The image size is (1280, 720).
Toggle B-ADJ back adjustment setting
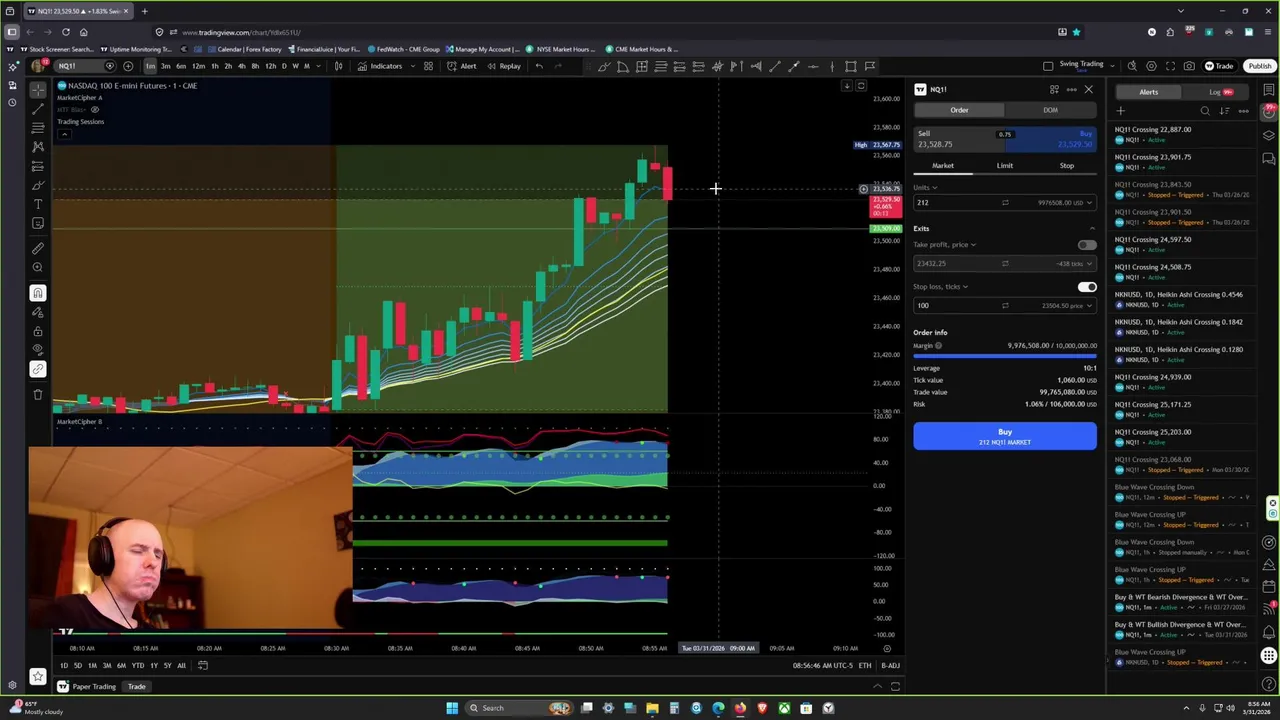coord(889,666)
